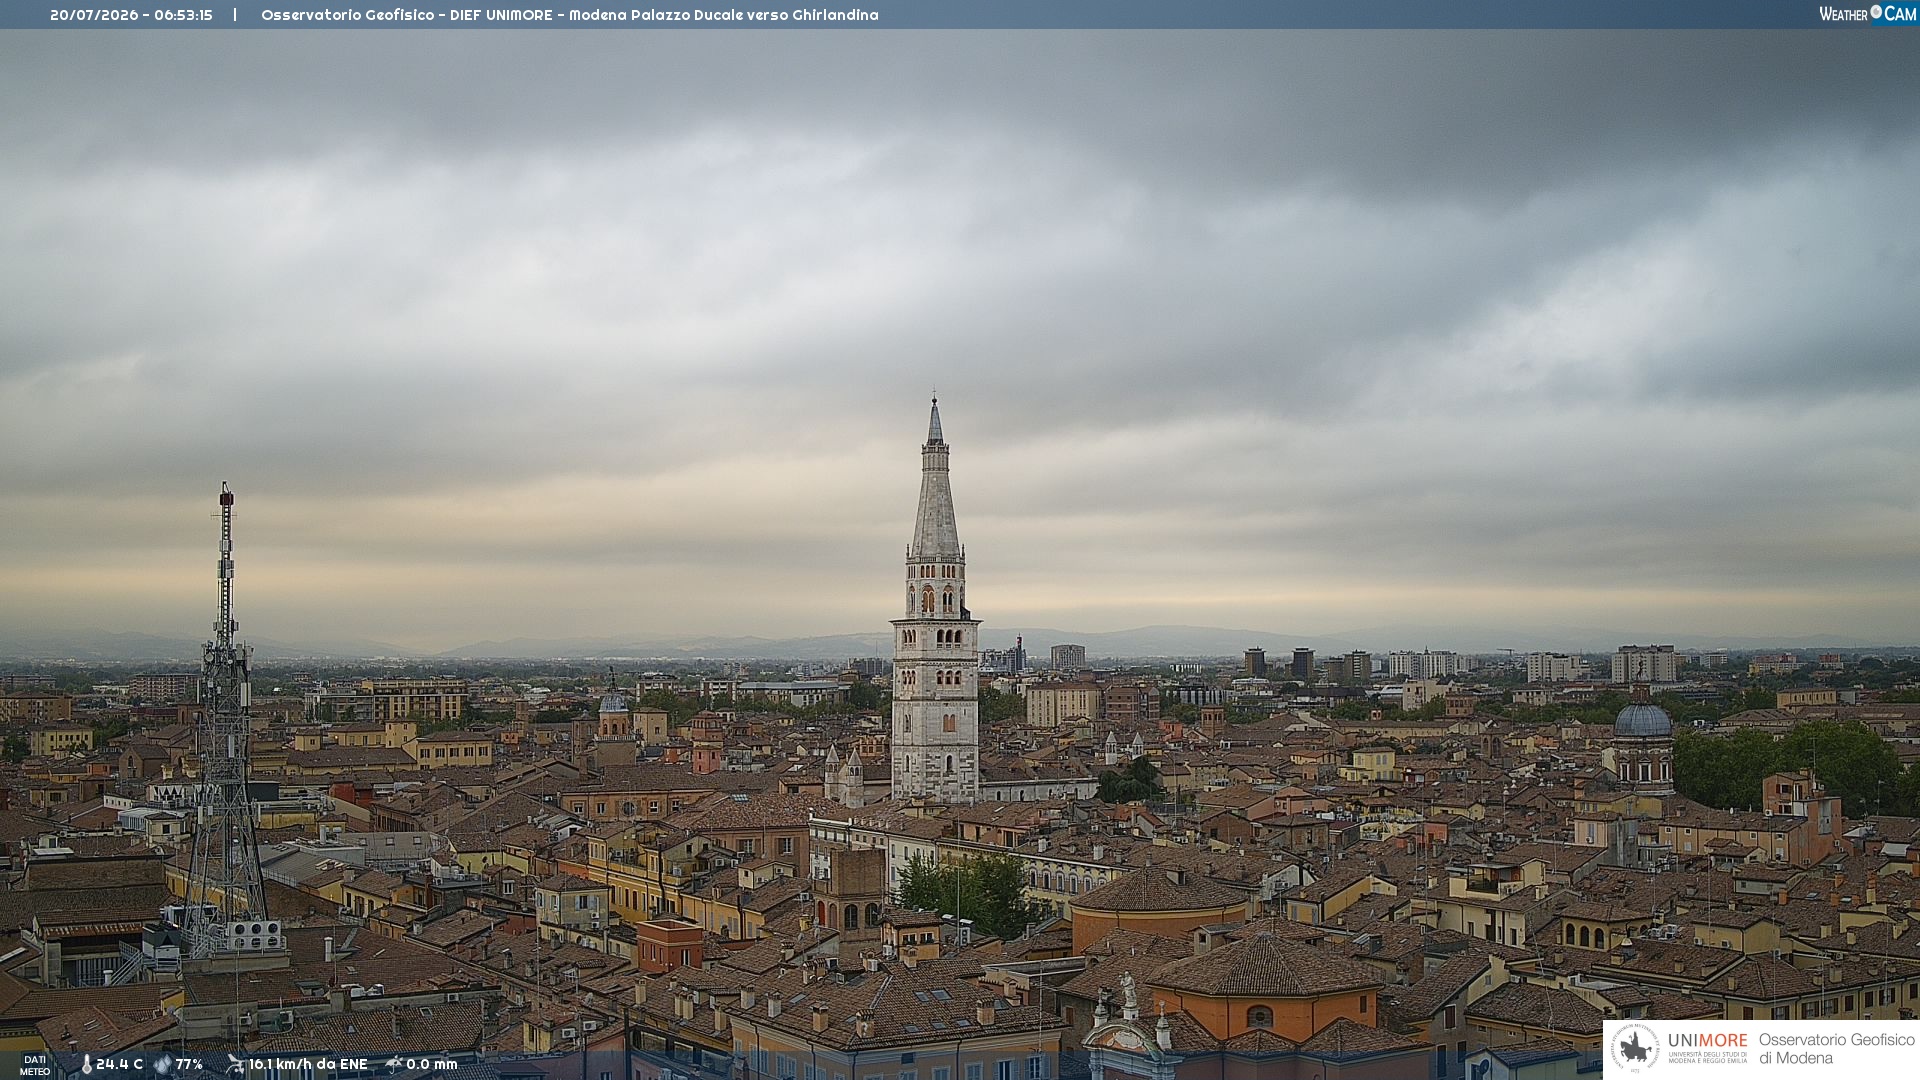
Task: Click the wind vane anemometer icon
Action: [235, 1065]
